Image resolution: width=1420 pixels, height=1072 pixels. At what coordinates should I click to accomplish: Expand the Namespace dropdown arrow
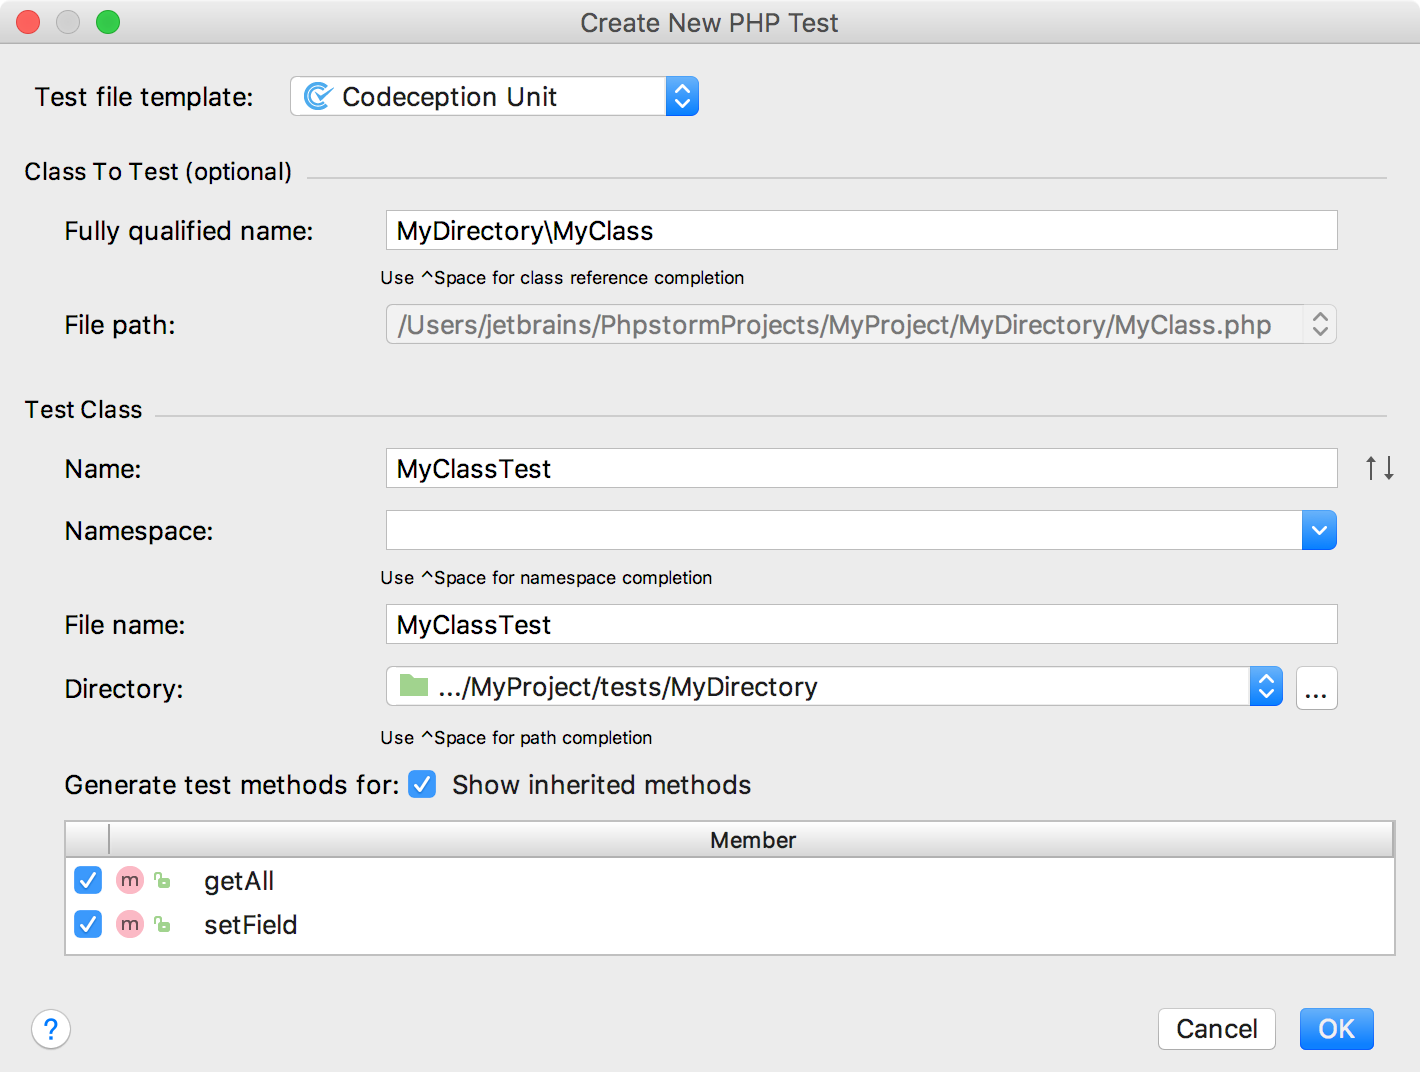(1319, 530)
